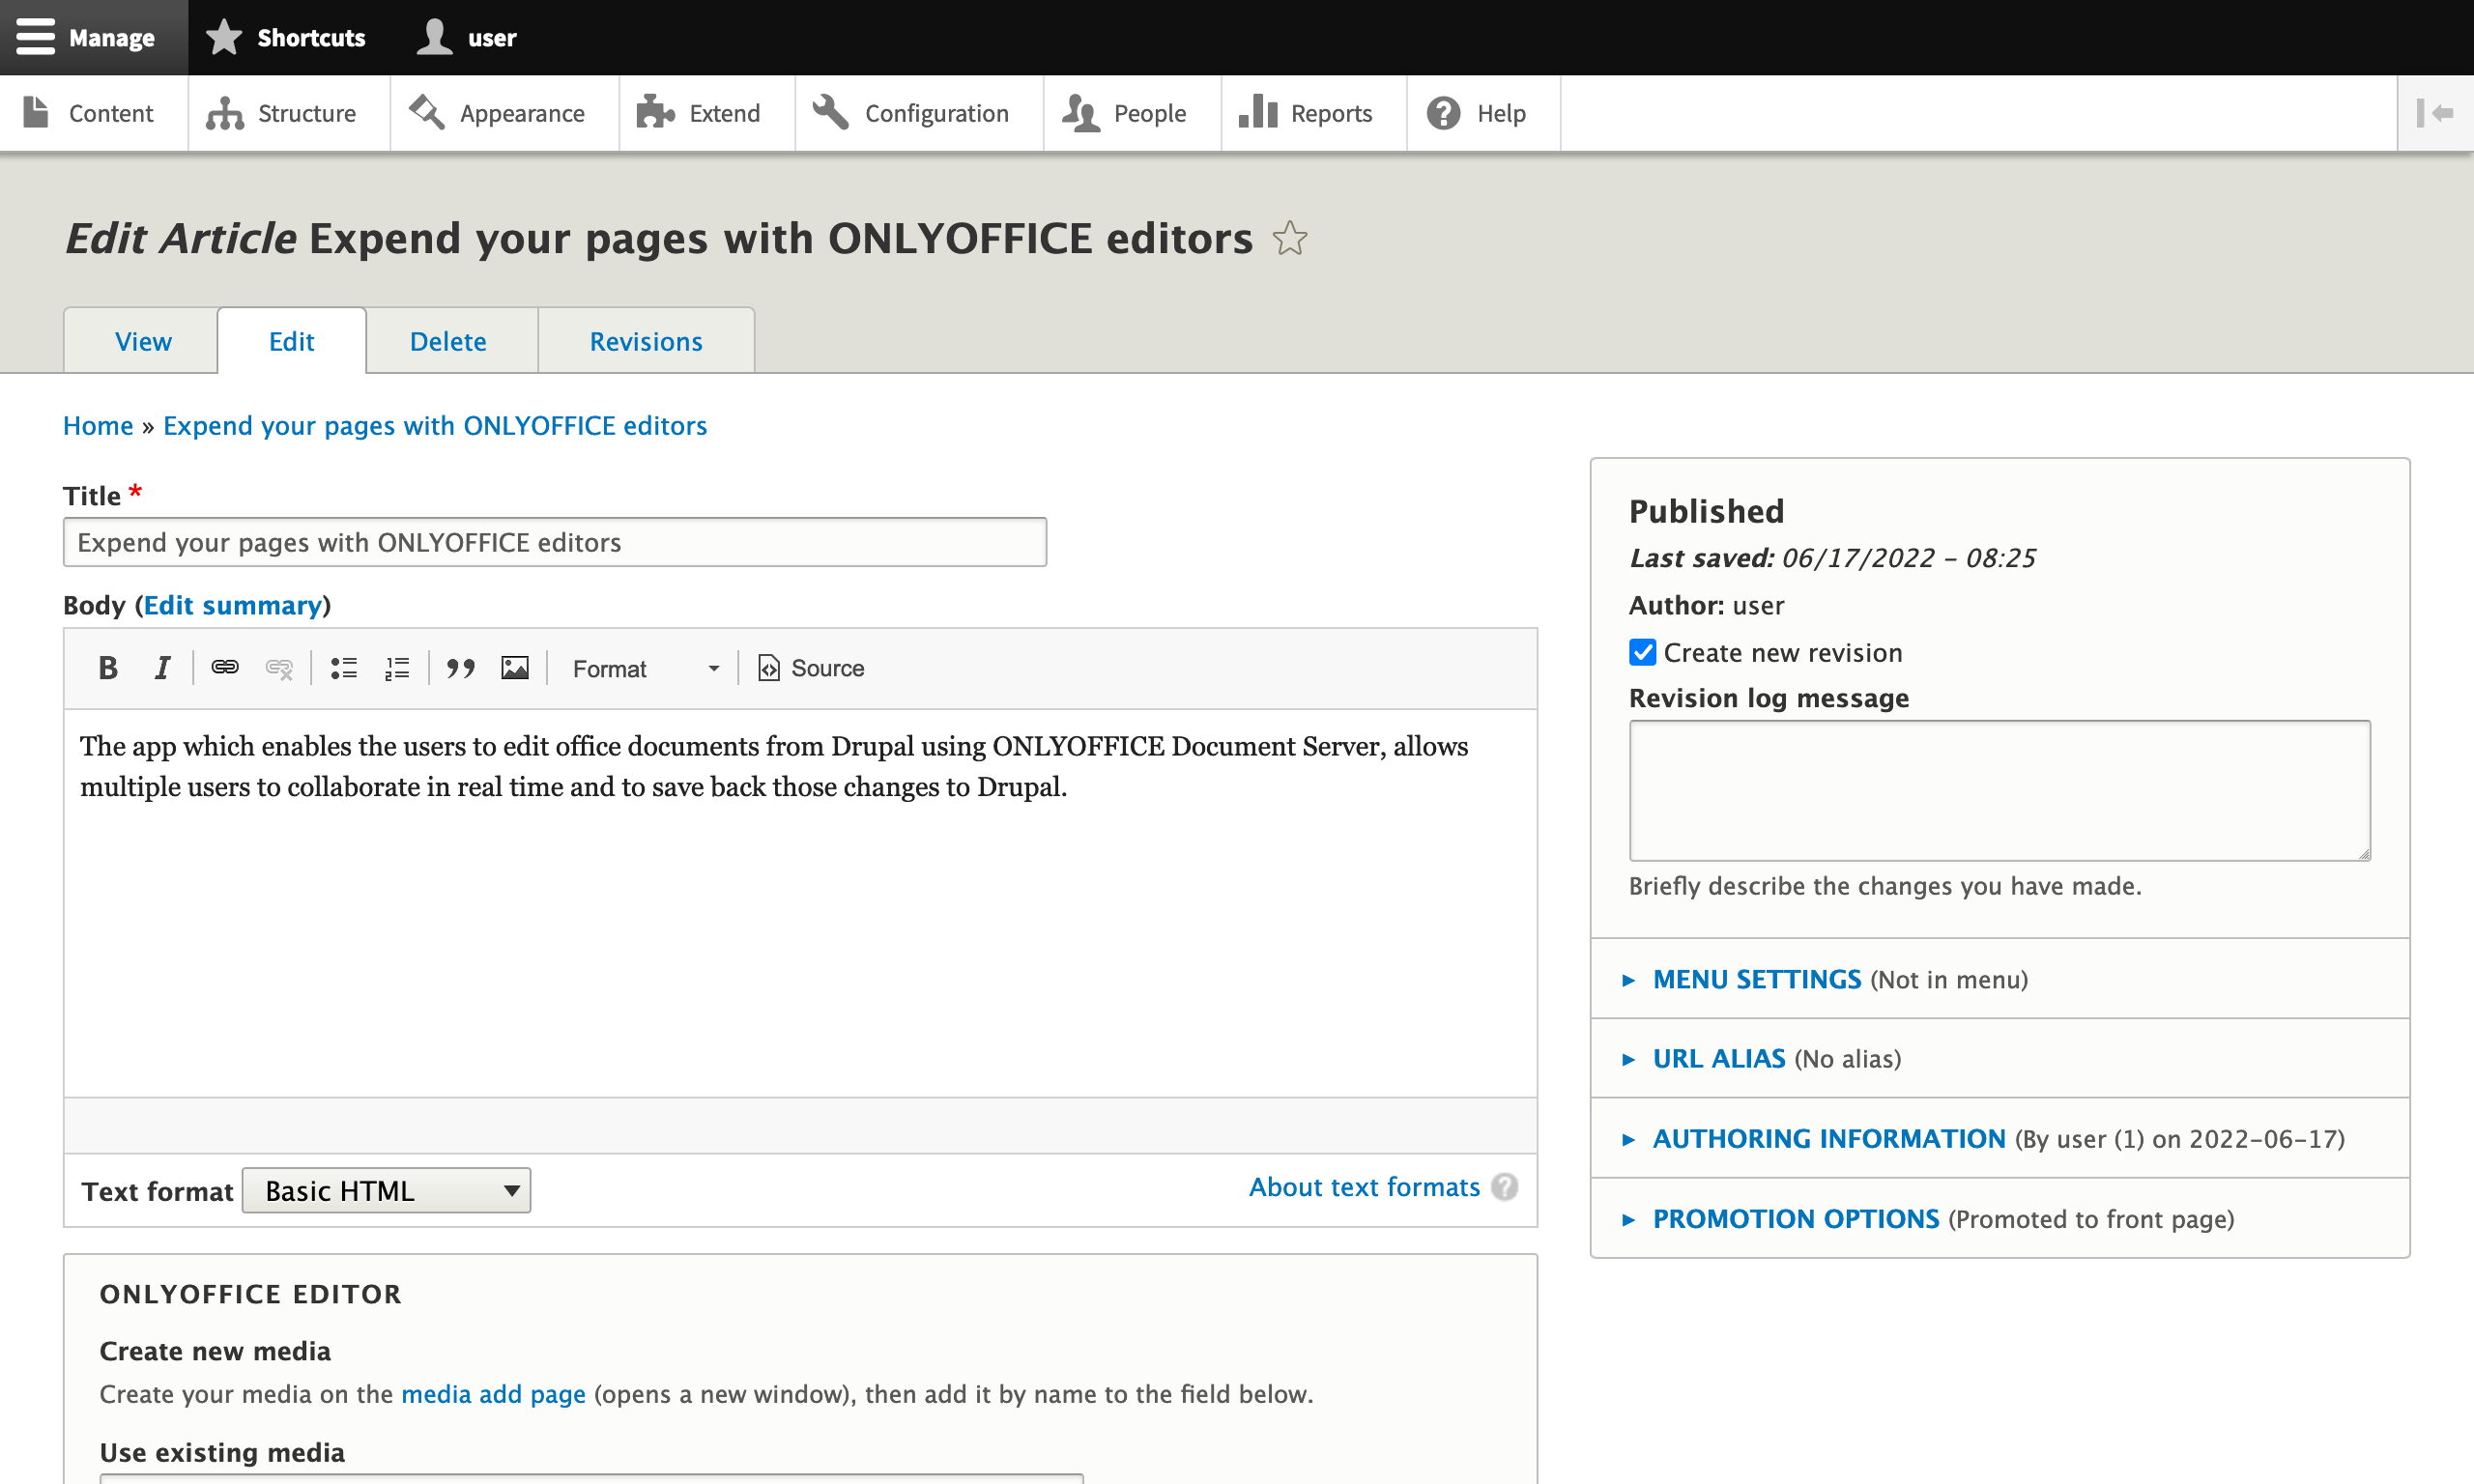Apply italic formatting in the body editor
The image size is (2474, 1484).
[x=162, y=668]
